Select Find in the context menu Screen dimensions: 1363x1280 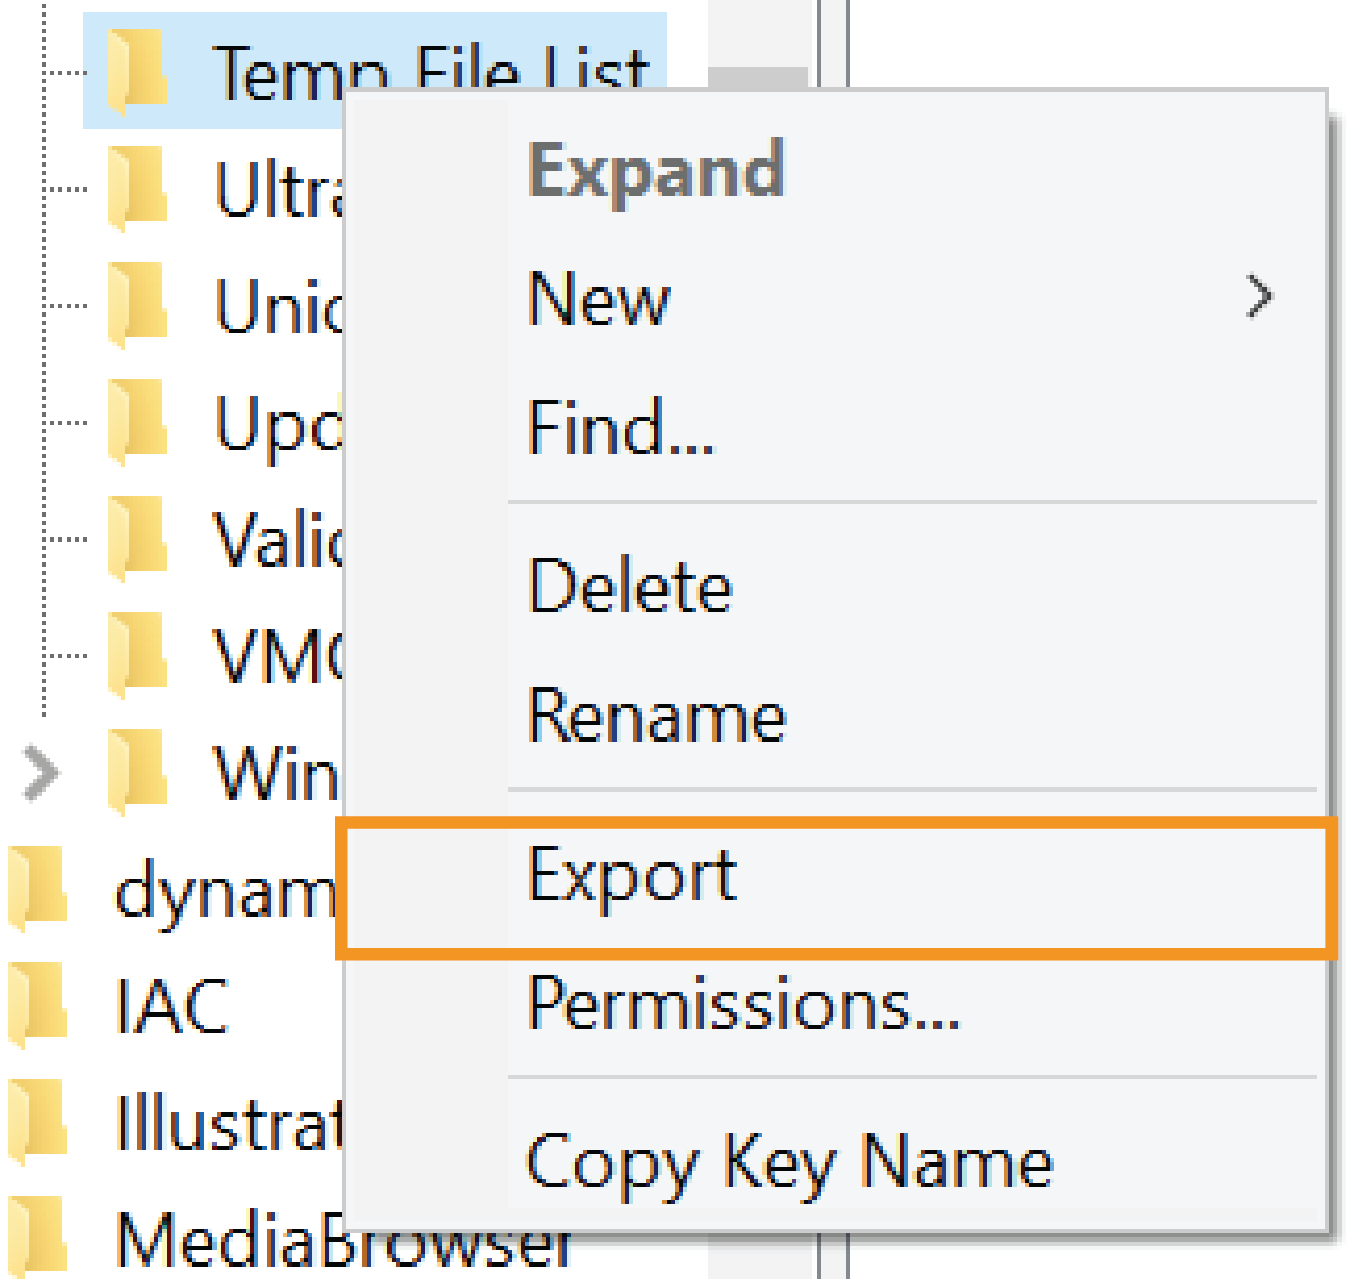point(620,428)
